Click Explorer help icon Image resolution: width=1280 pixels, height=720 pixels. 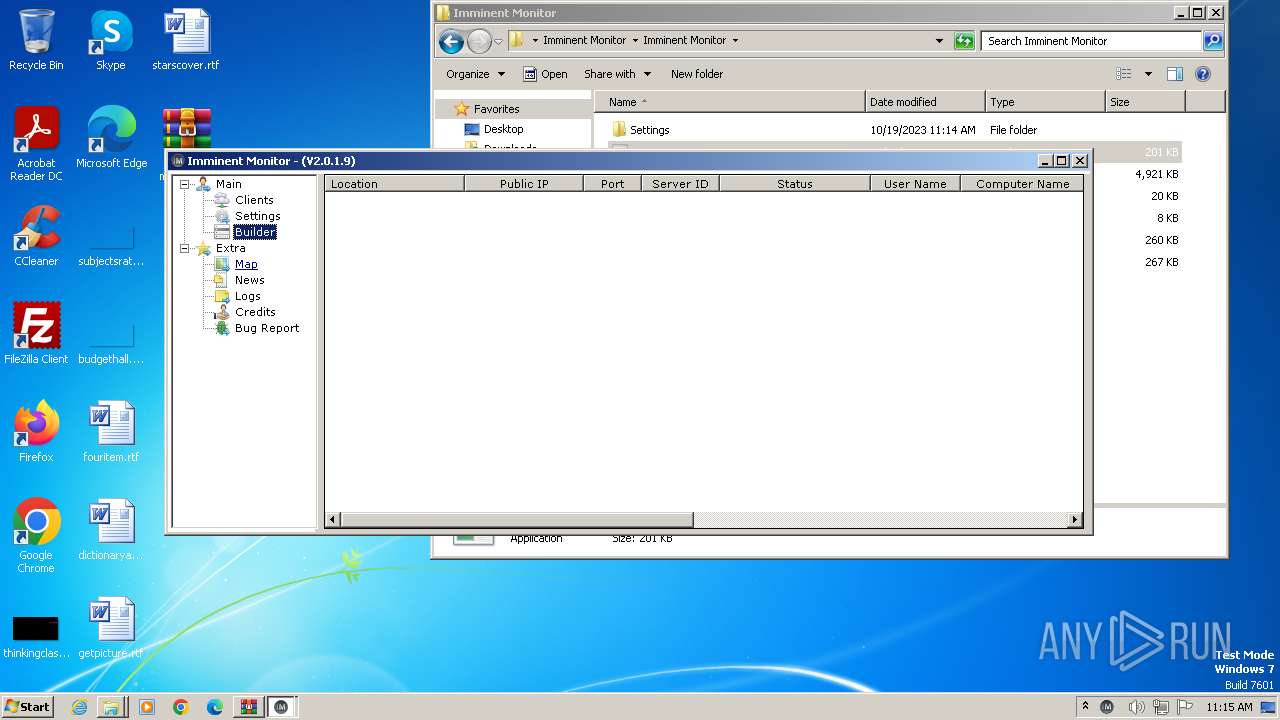pos(1203,74)
